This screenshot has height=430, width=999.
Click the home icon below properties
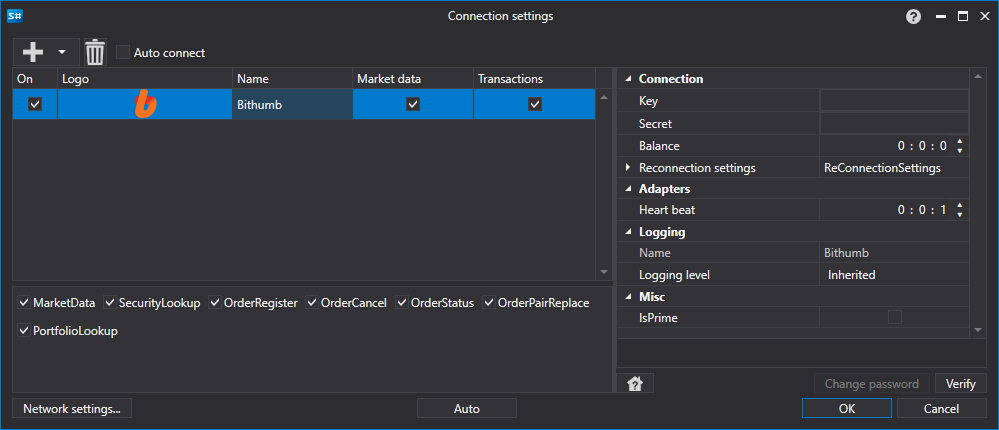[635, 383]
